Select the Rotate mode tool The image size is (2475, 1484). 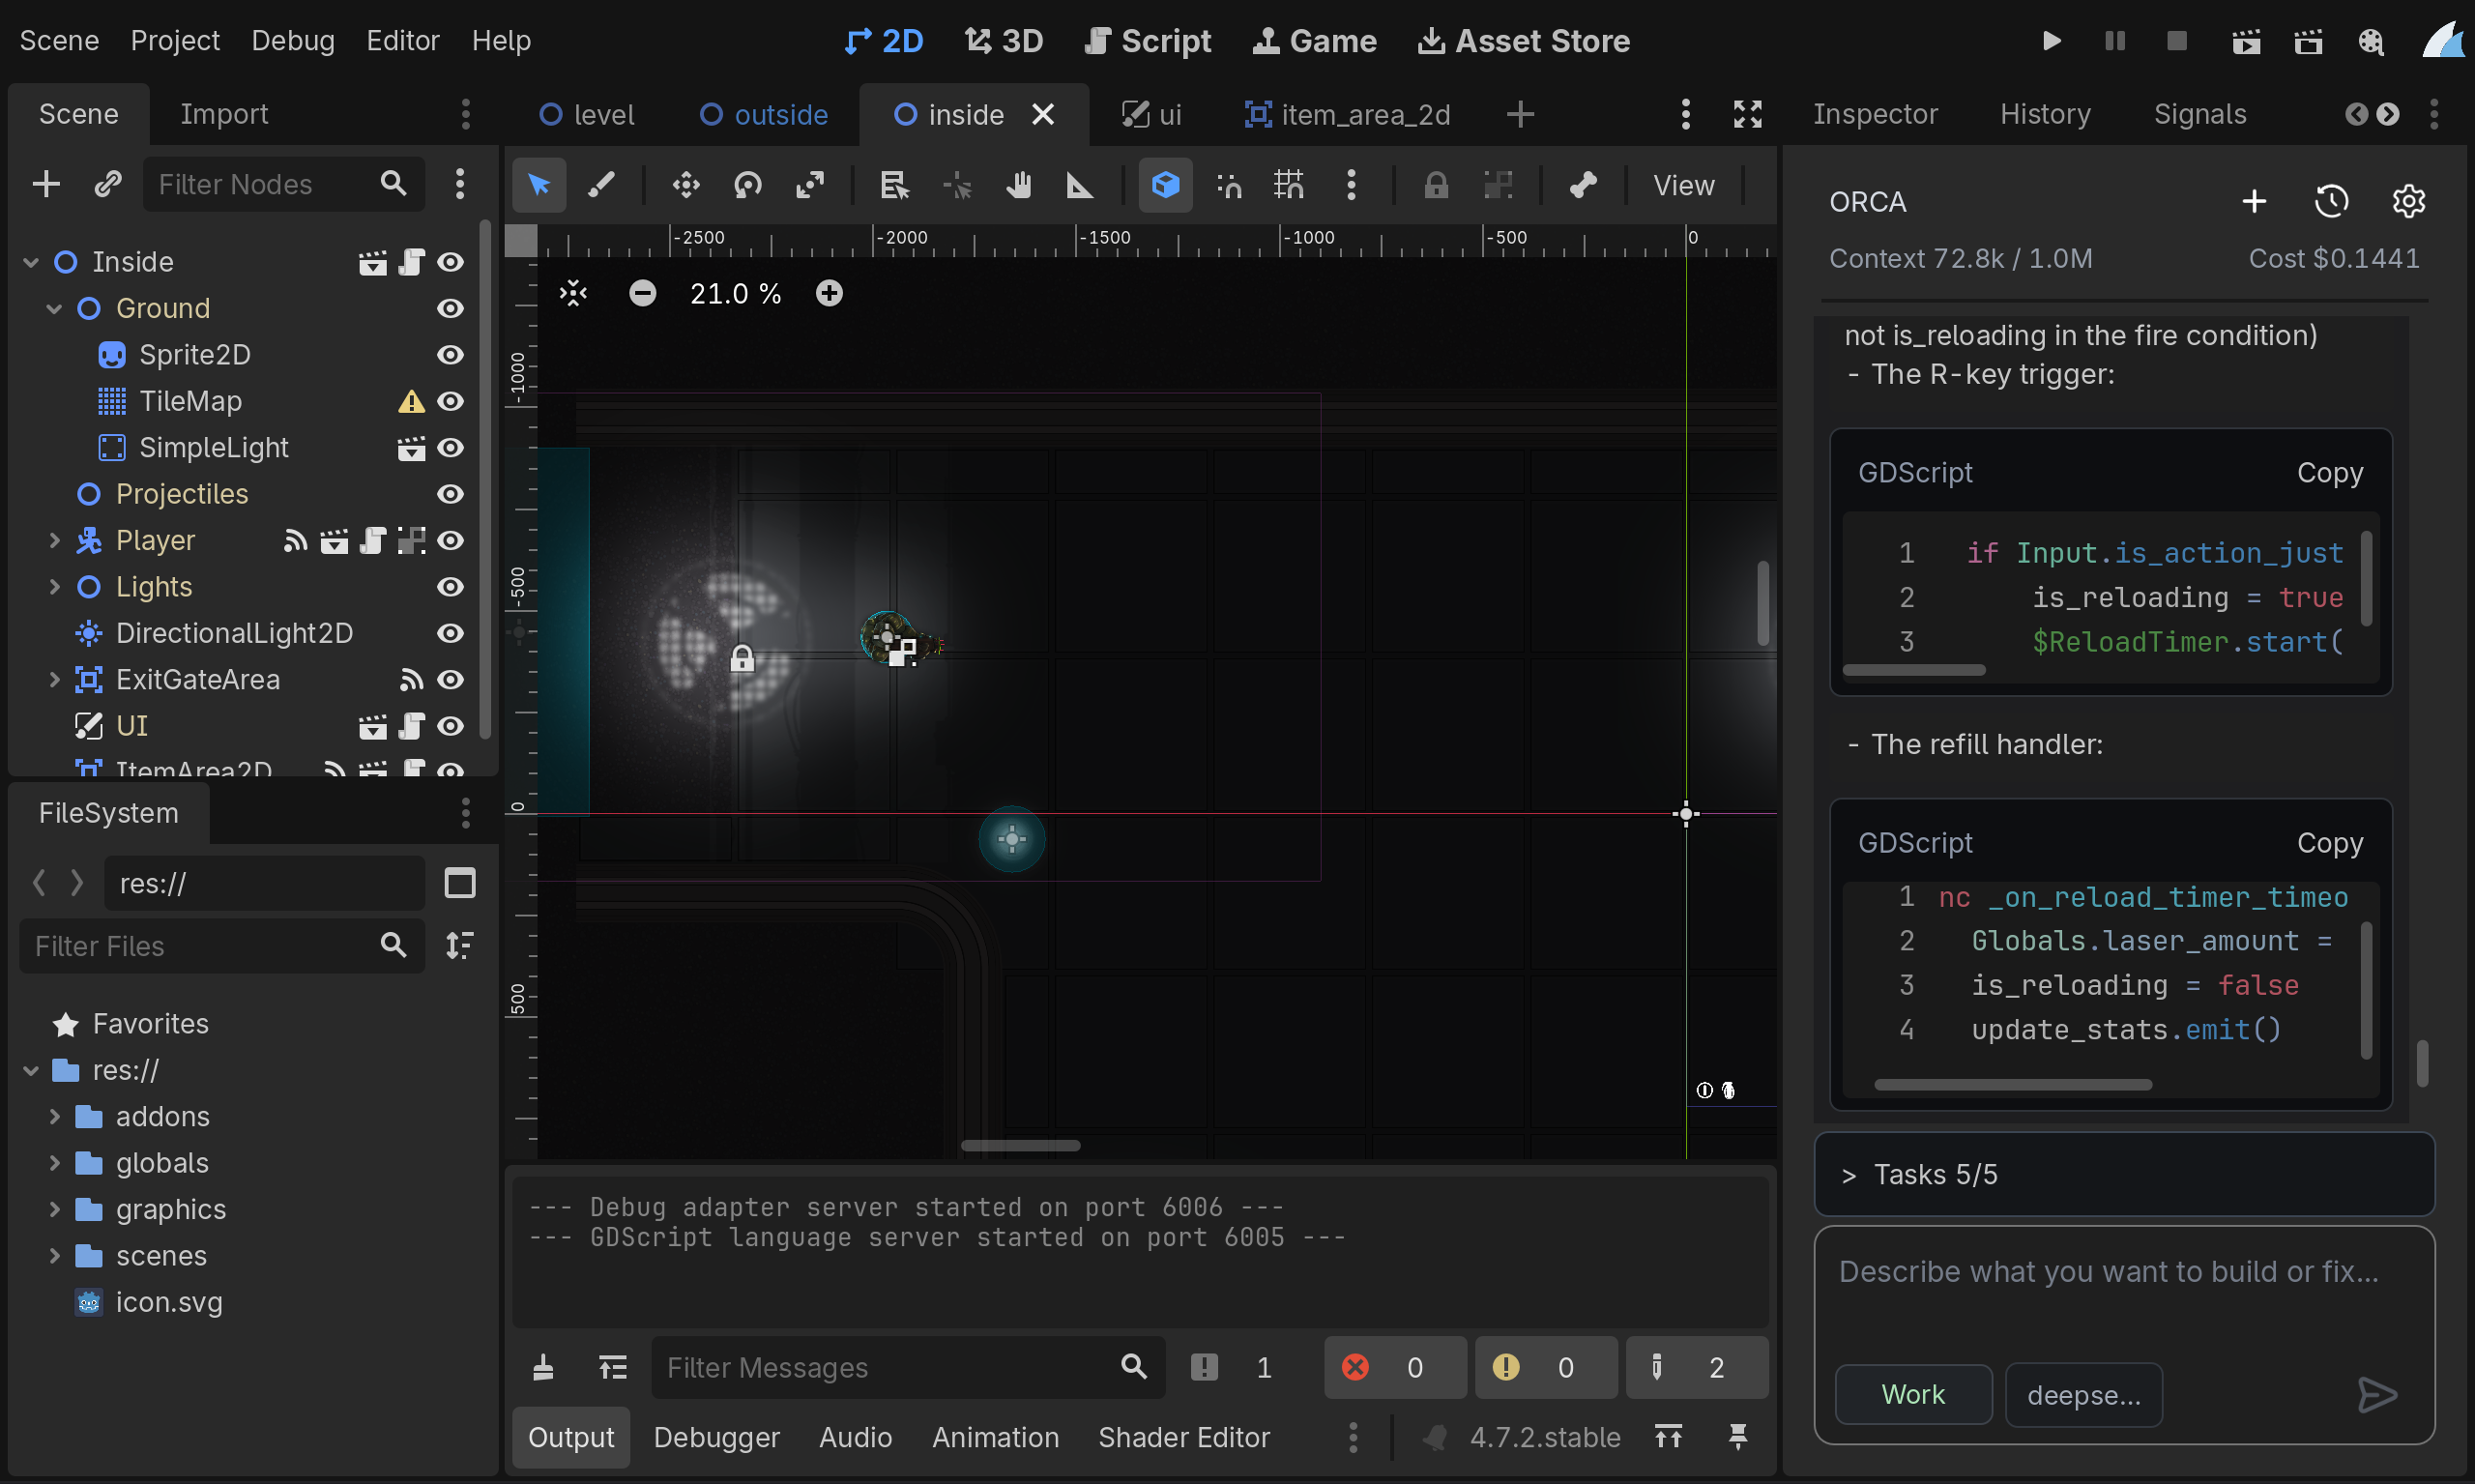(748, 185)
